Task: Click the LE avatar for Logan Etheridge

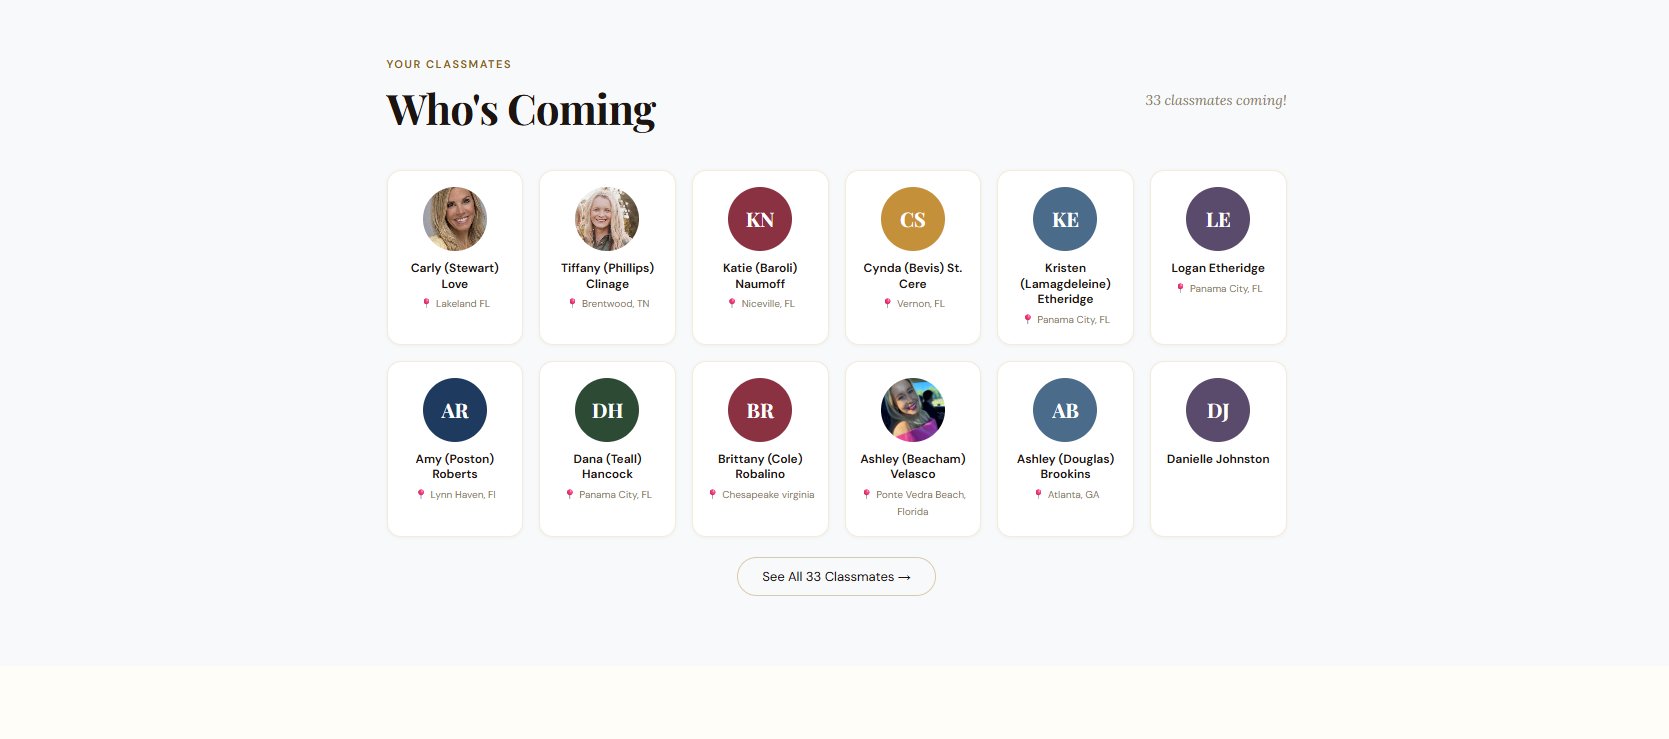Action: click(1218, 219)
